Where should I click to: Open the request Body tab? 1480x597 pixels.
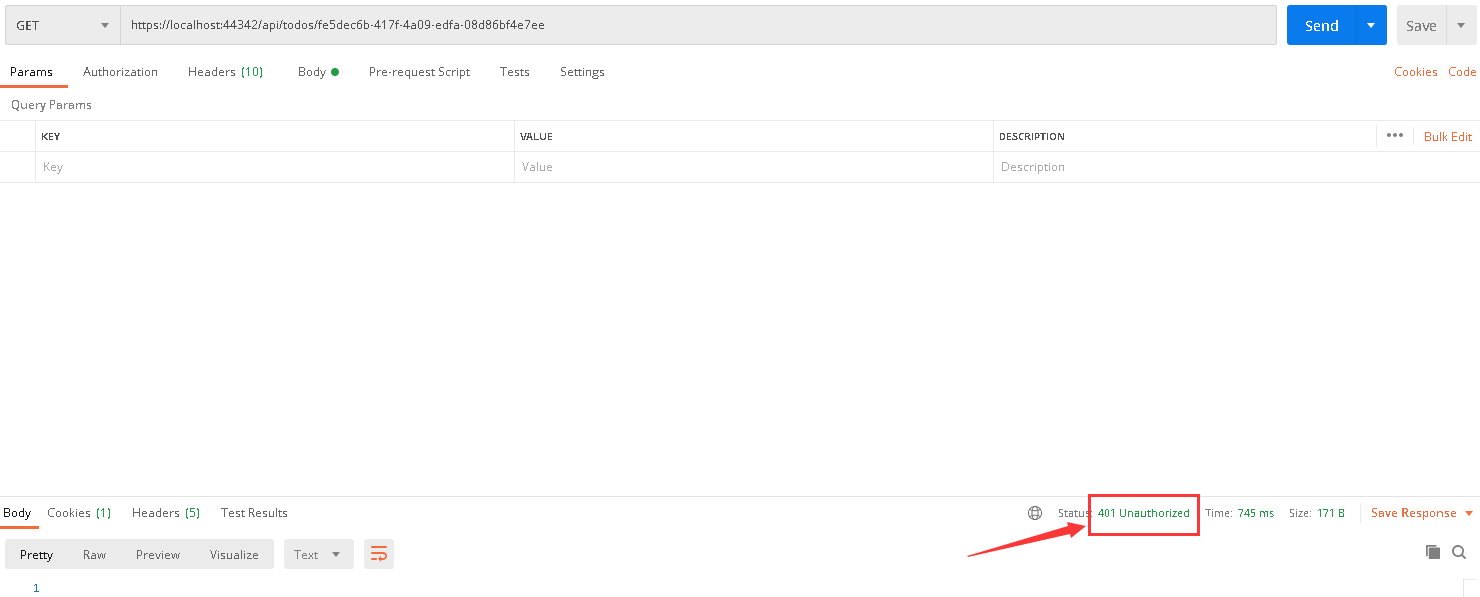click(x=318, y=72)
